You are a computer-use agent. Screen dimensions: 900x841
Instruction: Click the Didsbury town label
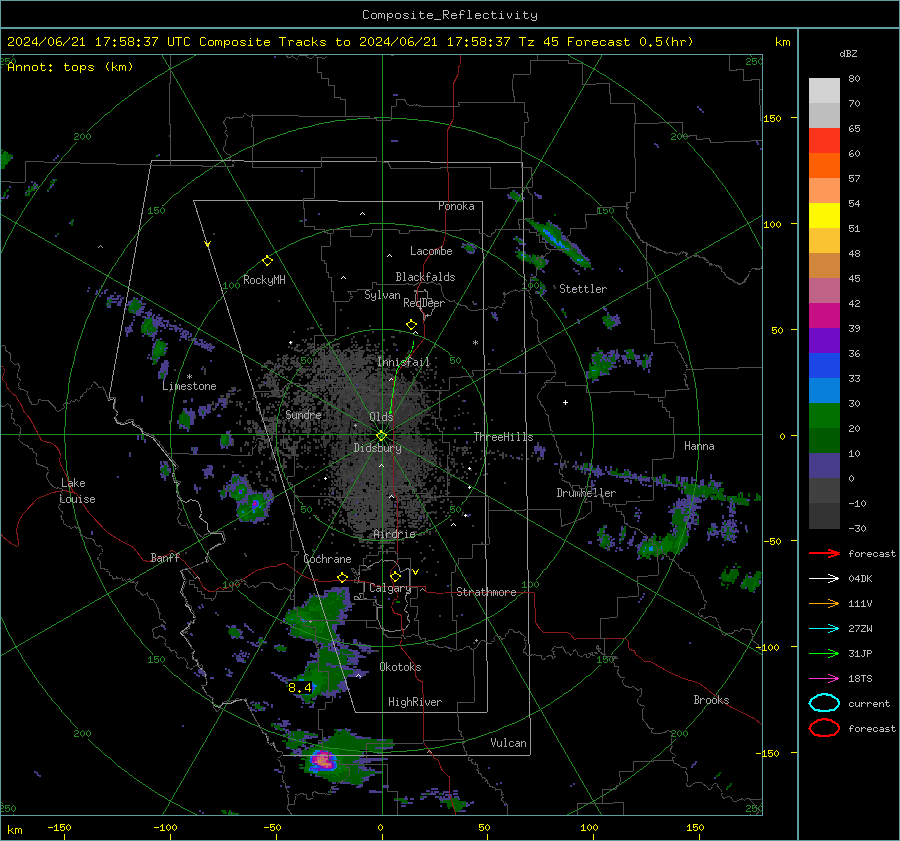click(x=377, y=448)
